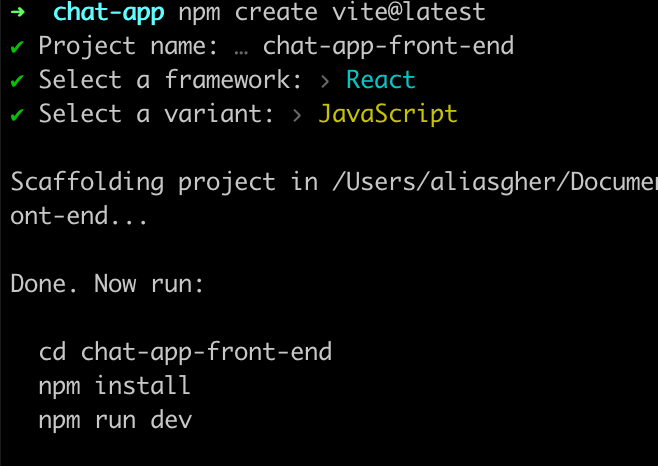Click the checkmark beside Select a variant
This screenshot has height=466, width=658.
(x=17, y=115)
